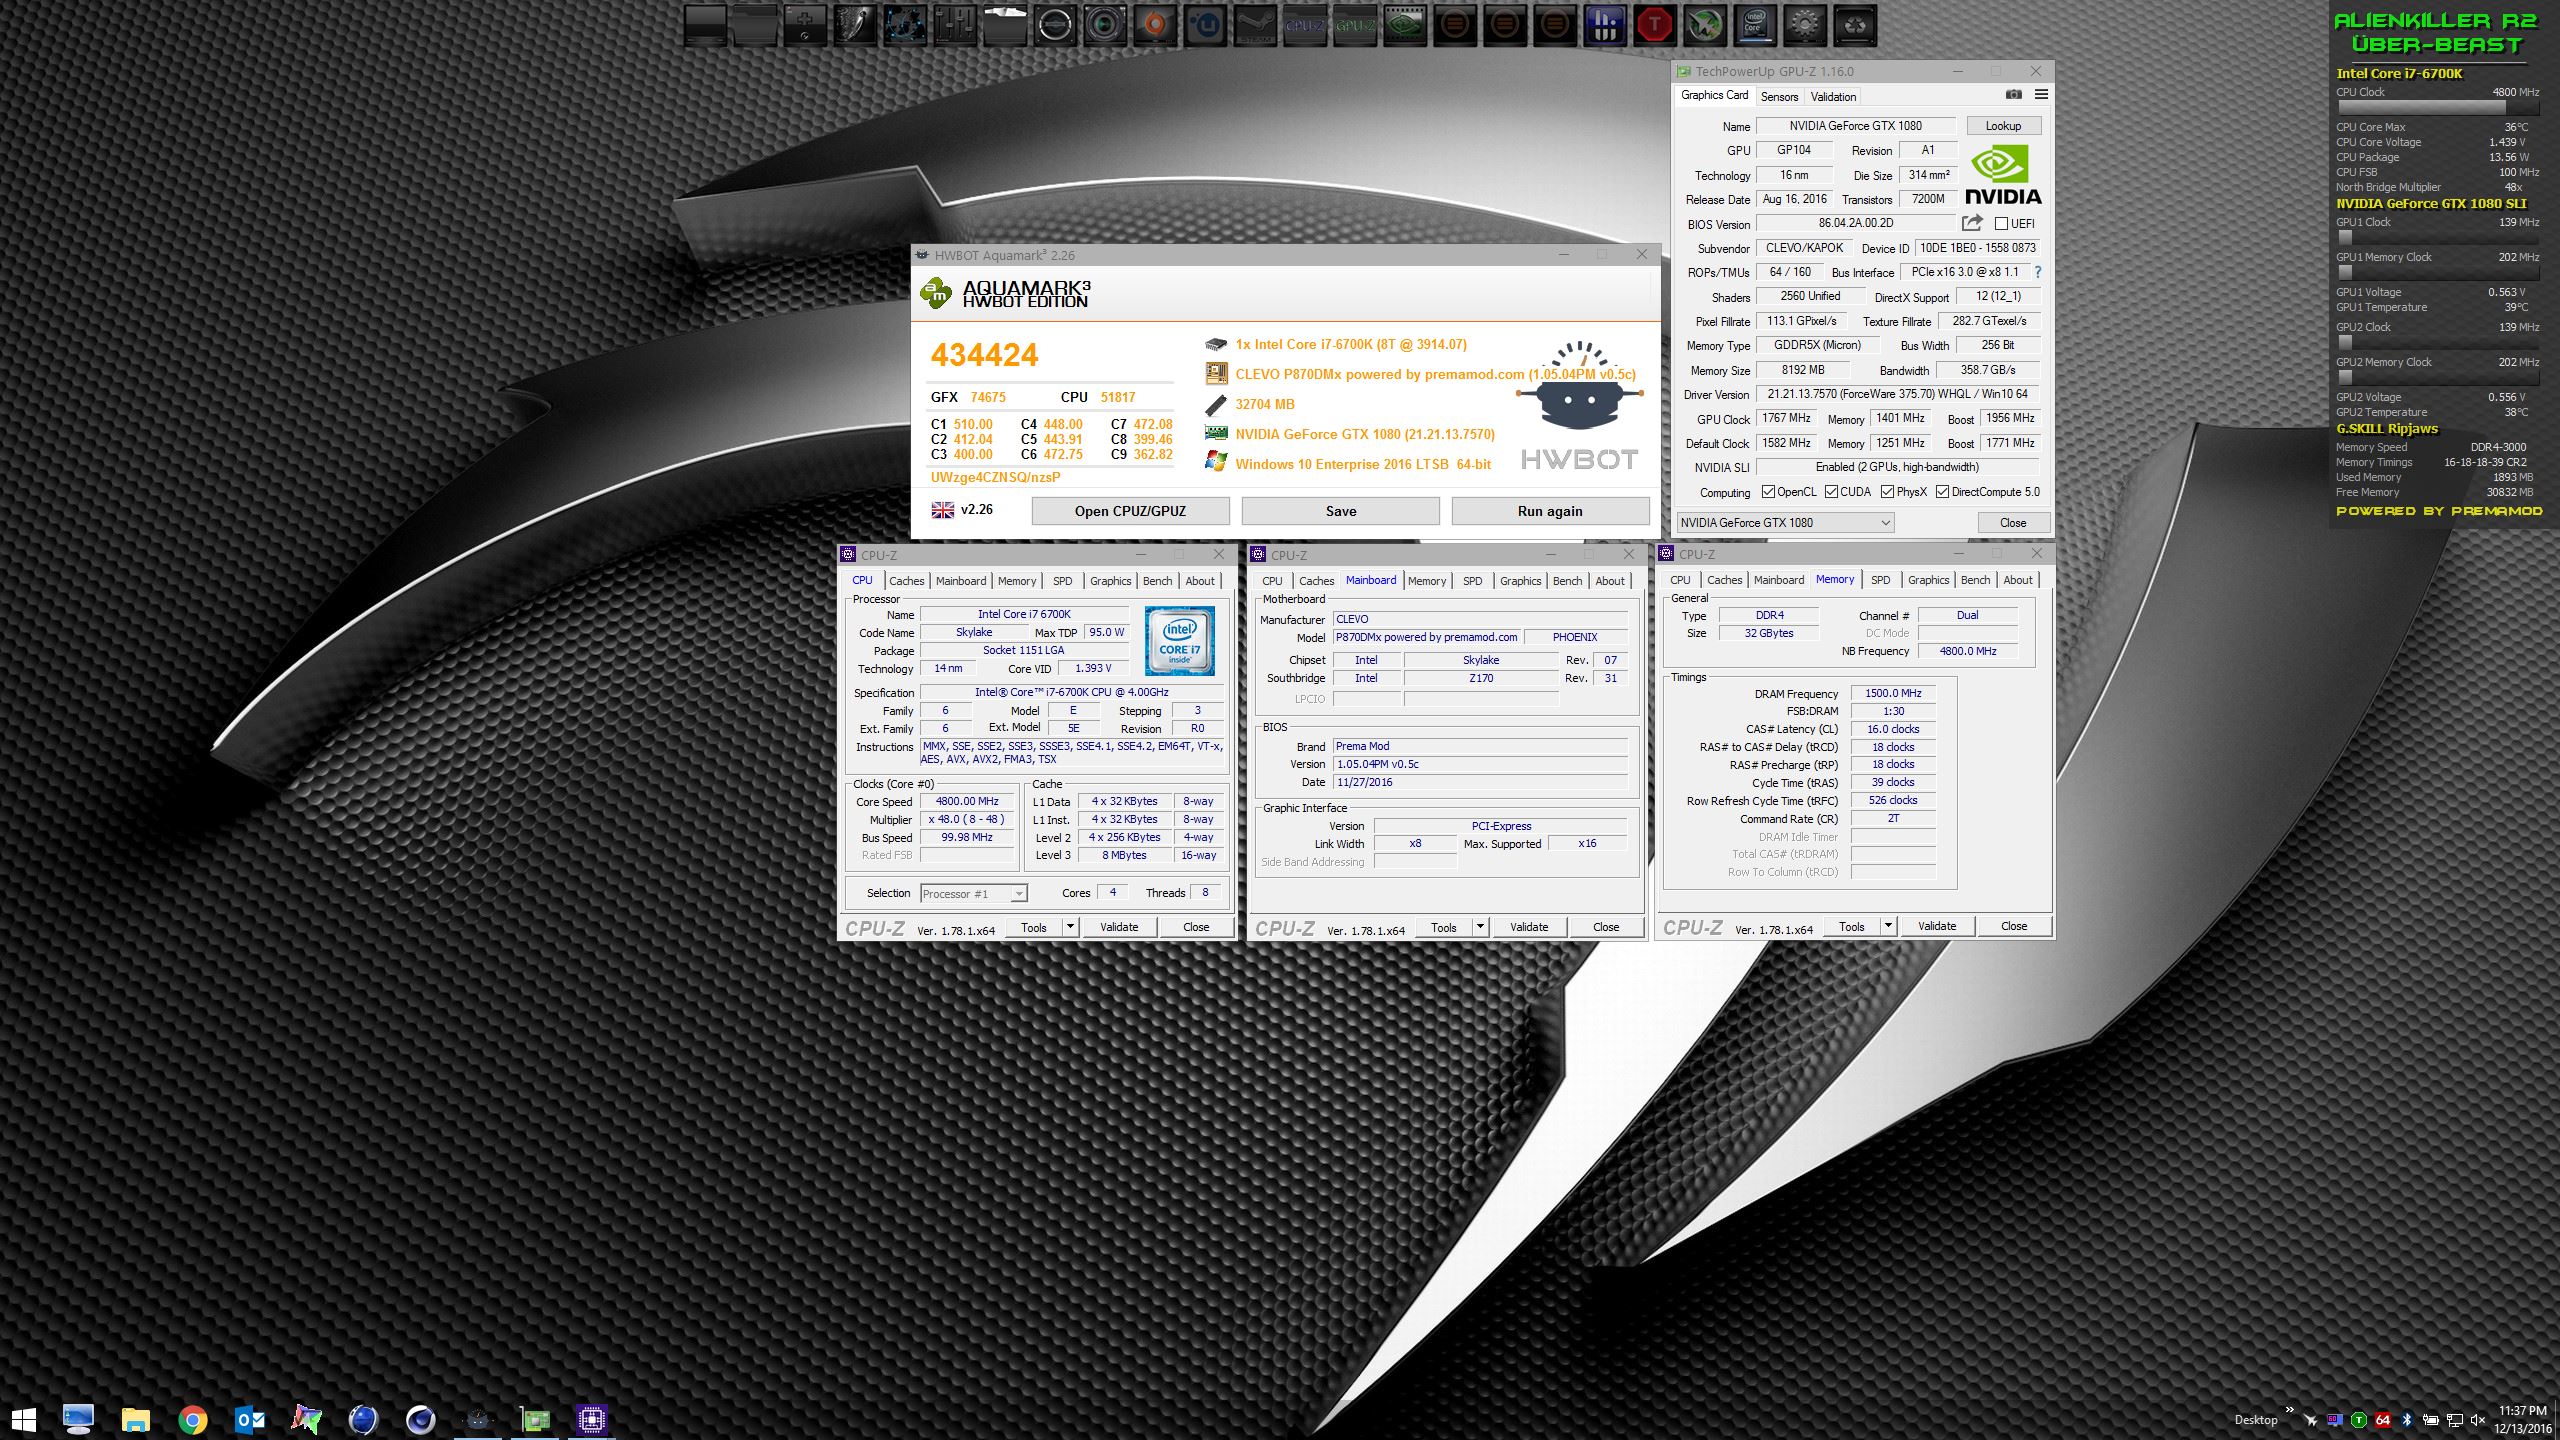Switch to the Sensors tab in GPU-Z
Image resolution: width=2560 pixels, height=1440 pixels.
(1779, 97)
